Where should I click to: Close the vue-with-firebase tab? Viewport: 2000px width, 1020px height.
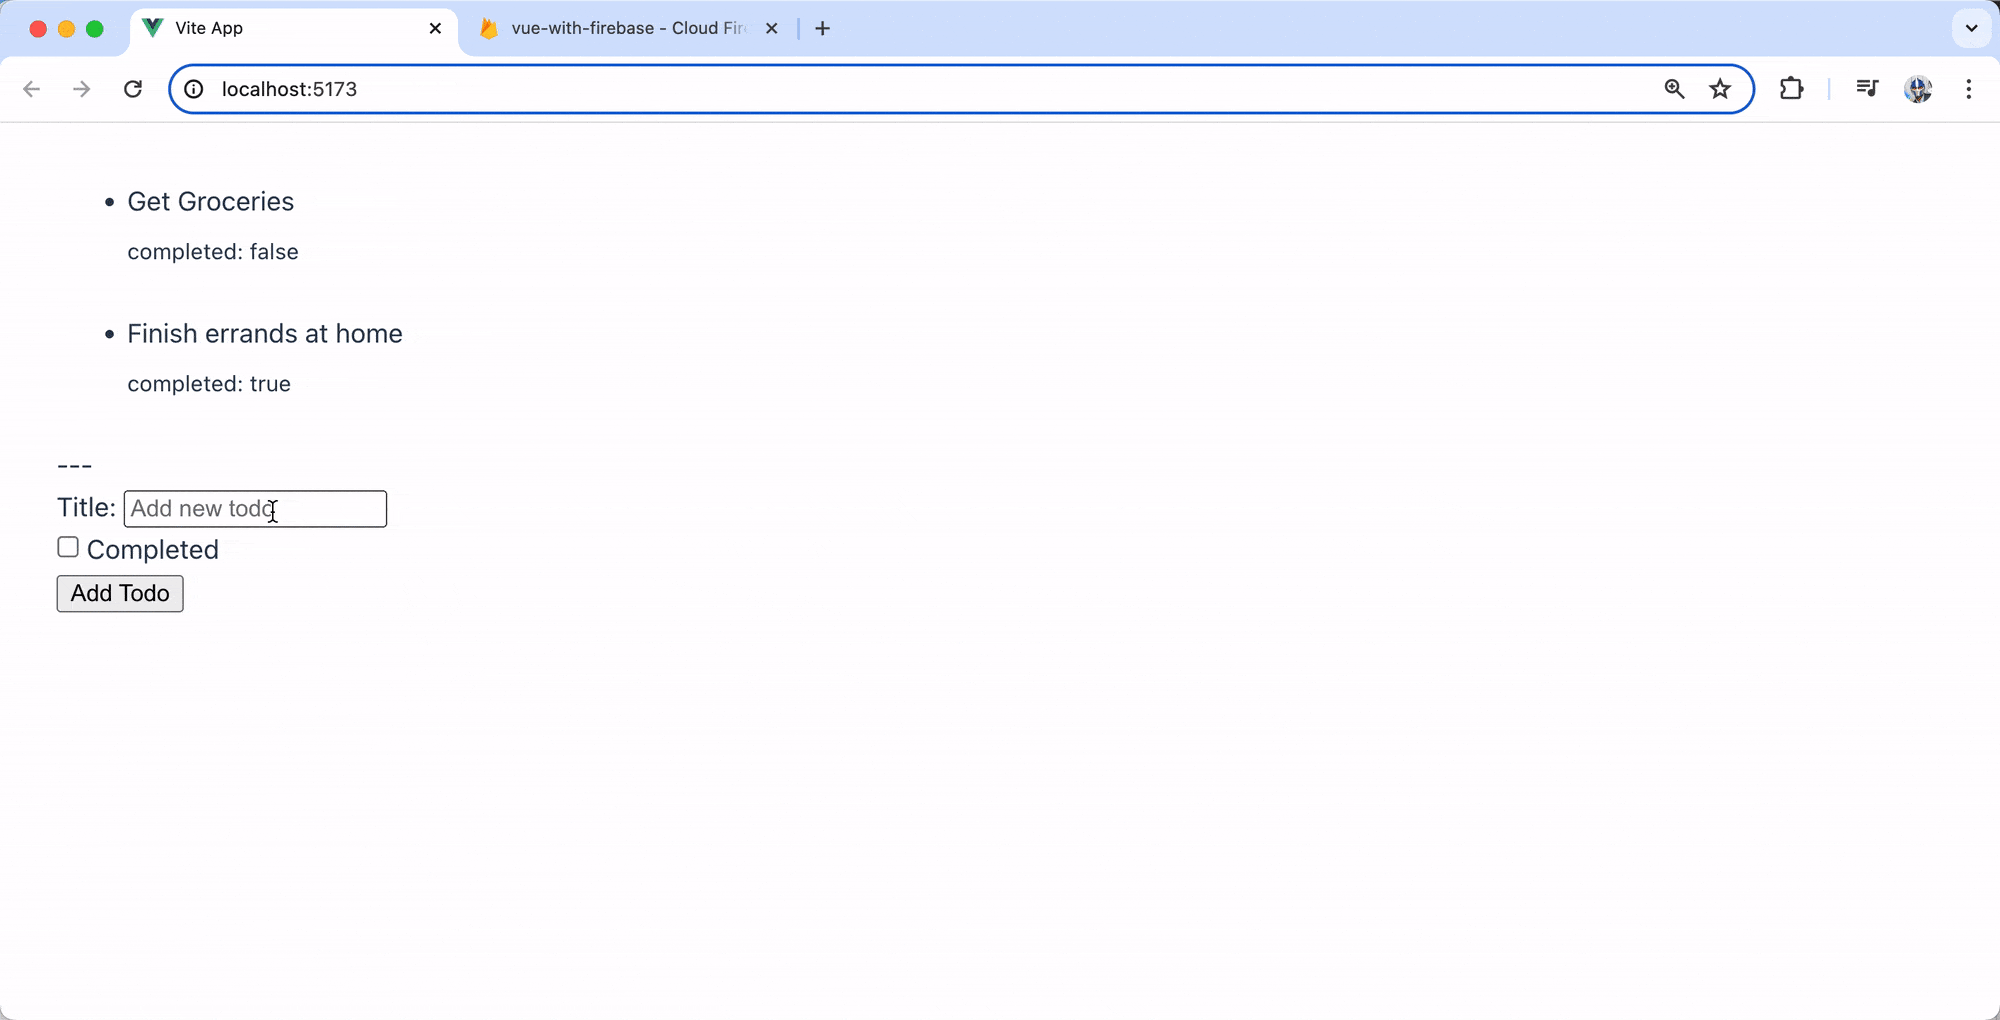(x=771, y=28)
